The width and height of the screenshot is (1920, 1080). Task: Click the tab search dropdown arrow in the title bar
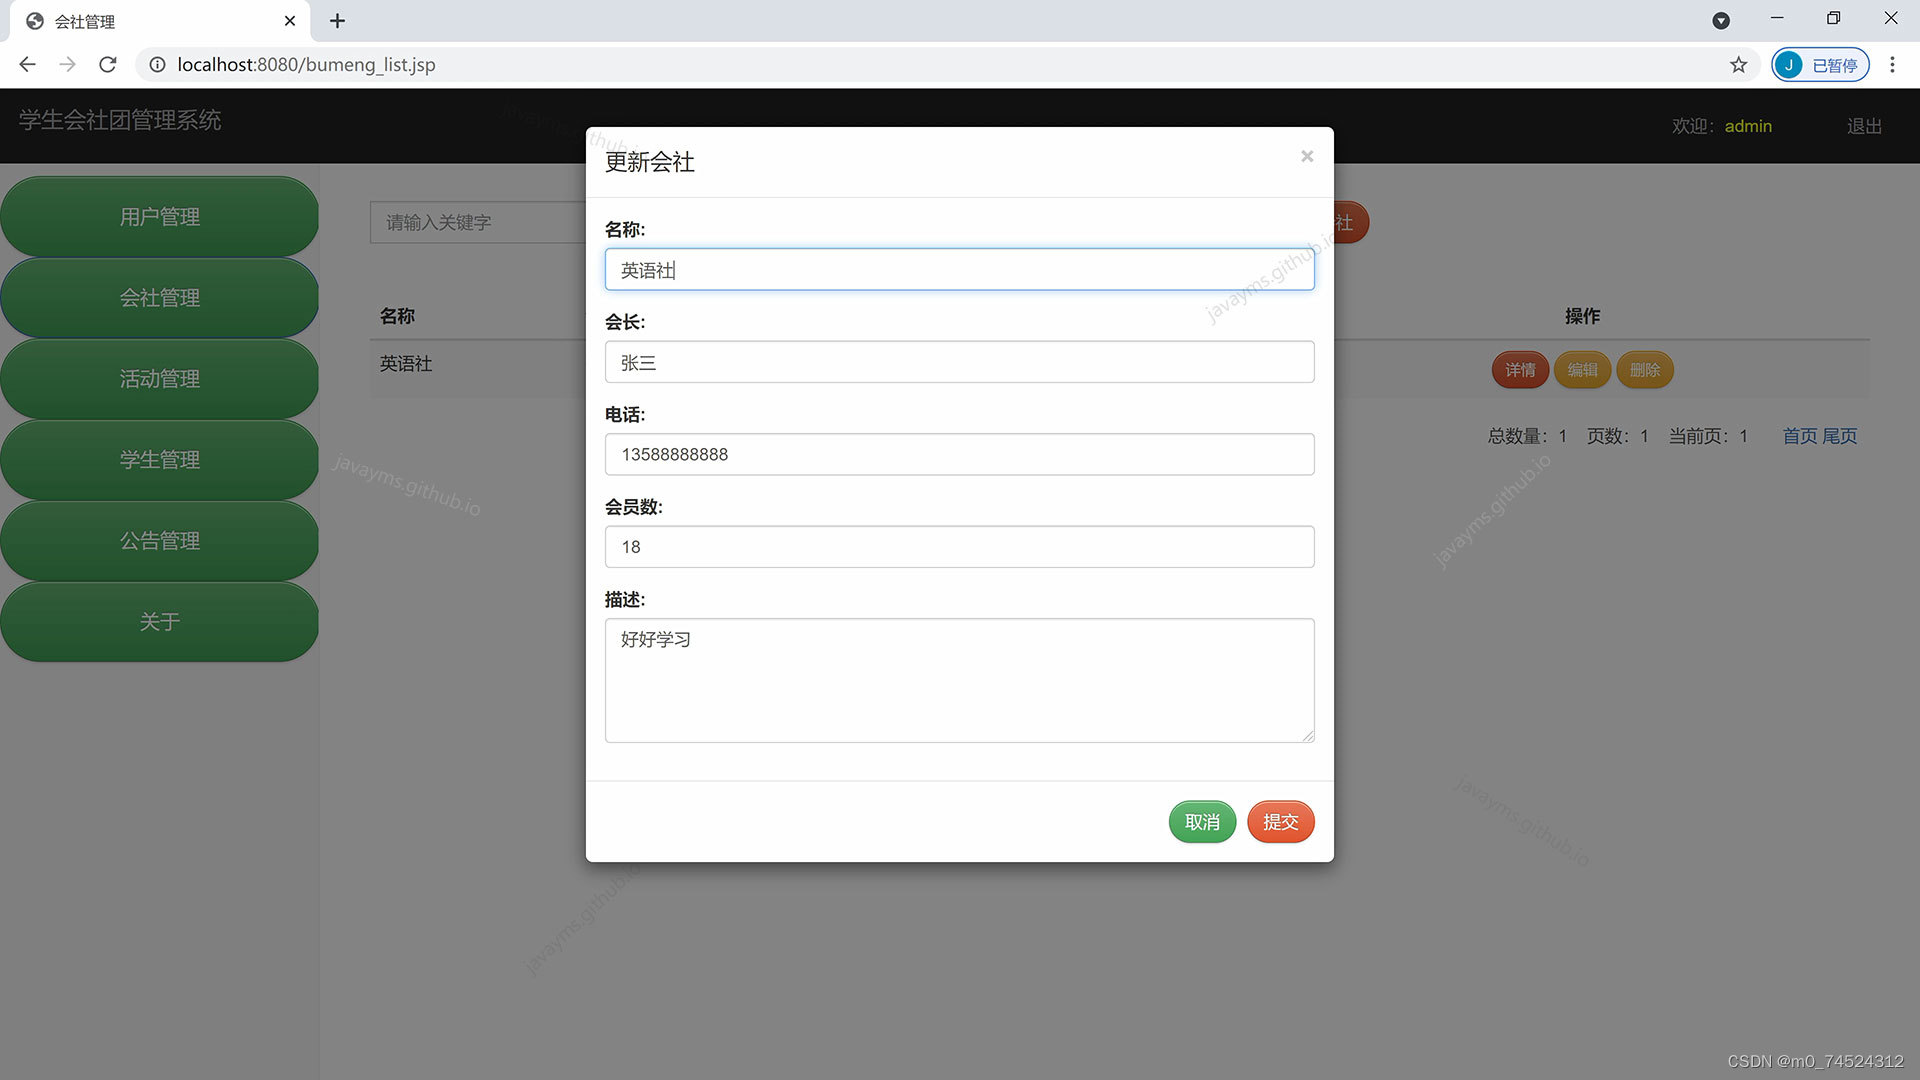[1721, 21]
